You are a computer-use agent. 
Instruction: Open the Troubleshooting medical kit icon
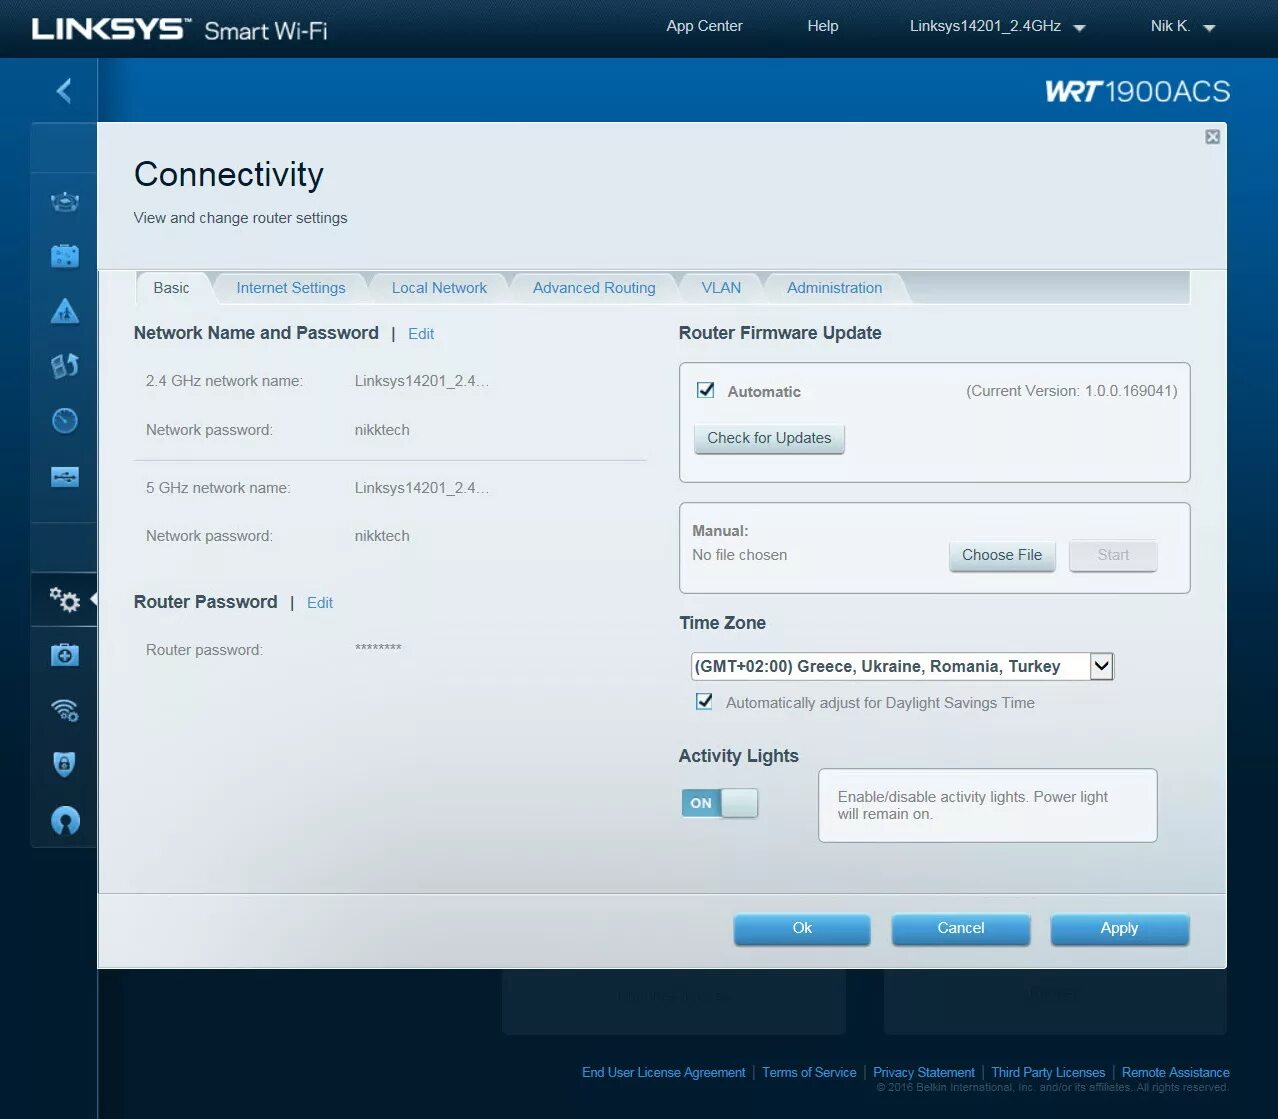pos(65,655)
